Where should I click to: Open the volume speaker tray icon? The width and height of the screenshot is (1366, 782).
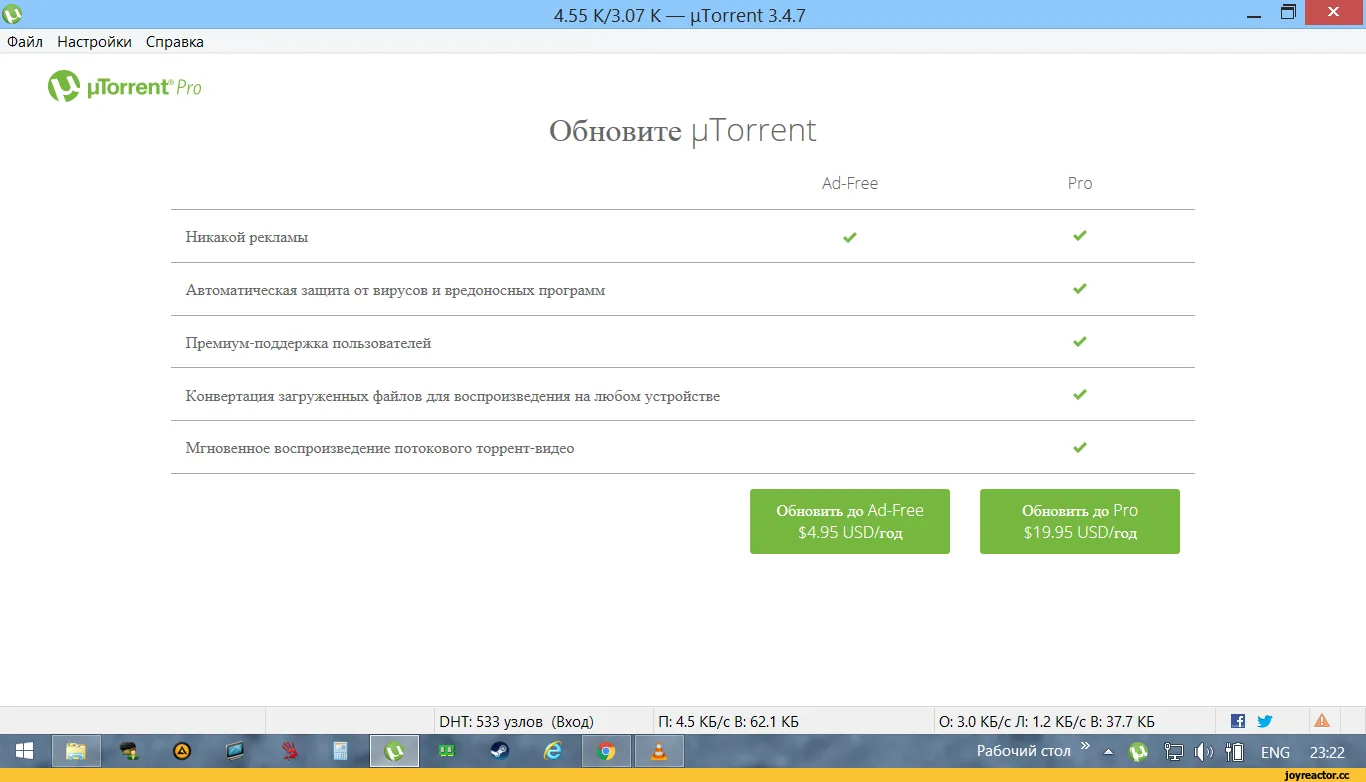point(1204,752)
